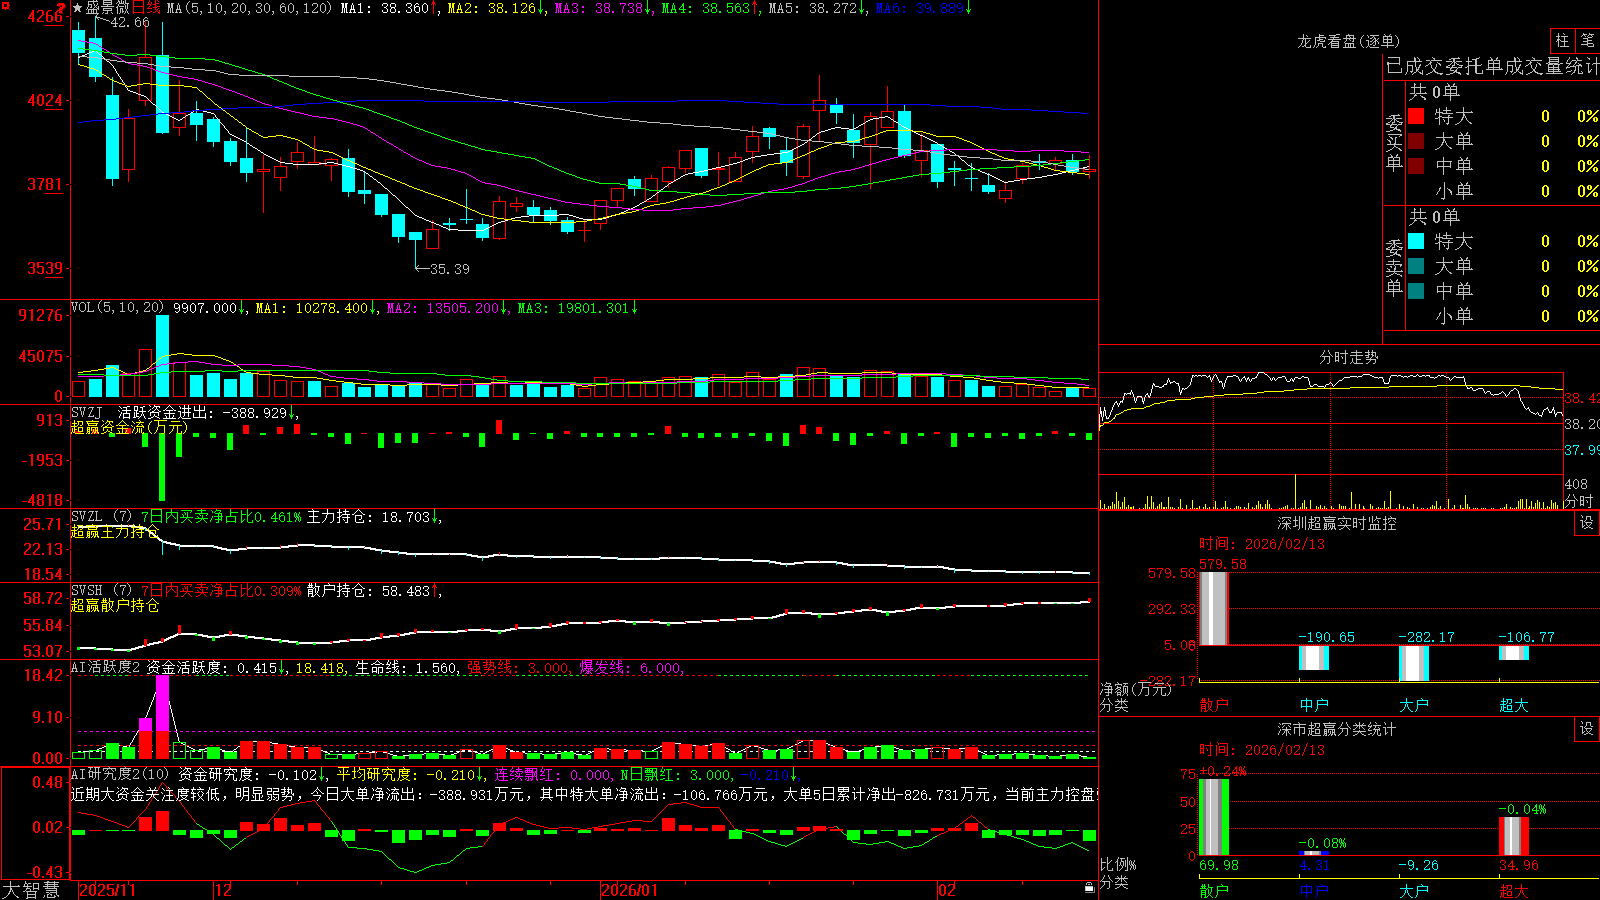Jump to 2026/01 on the timeline

(630, 890)
